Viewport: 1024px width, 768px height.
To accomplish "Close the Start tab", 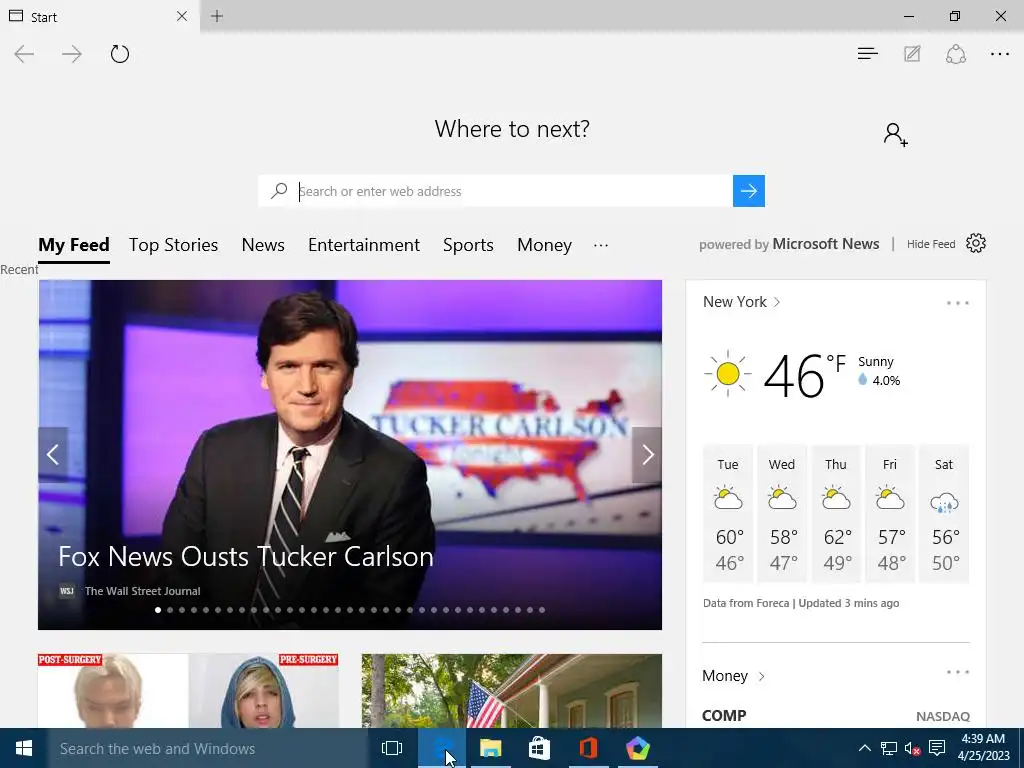I will tap(182, 16).
